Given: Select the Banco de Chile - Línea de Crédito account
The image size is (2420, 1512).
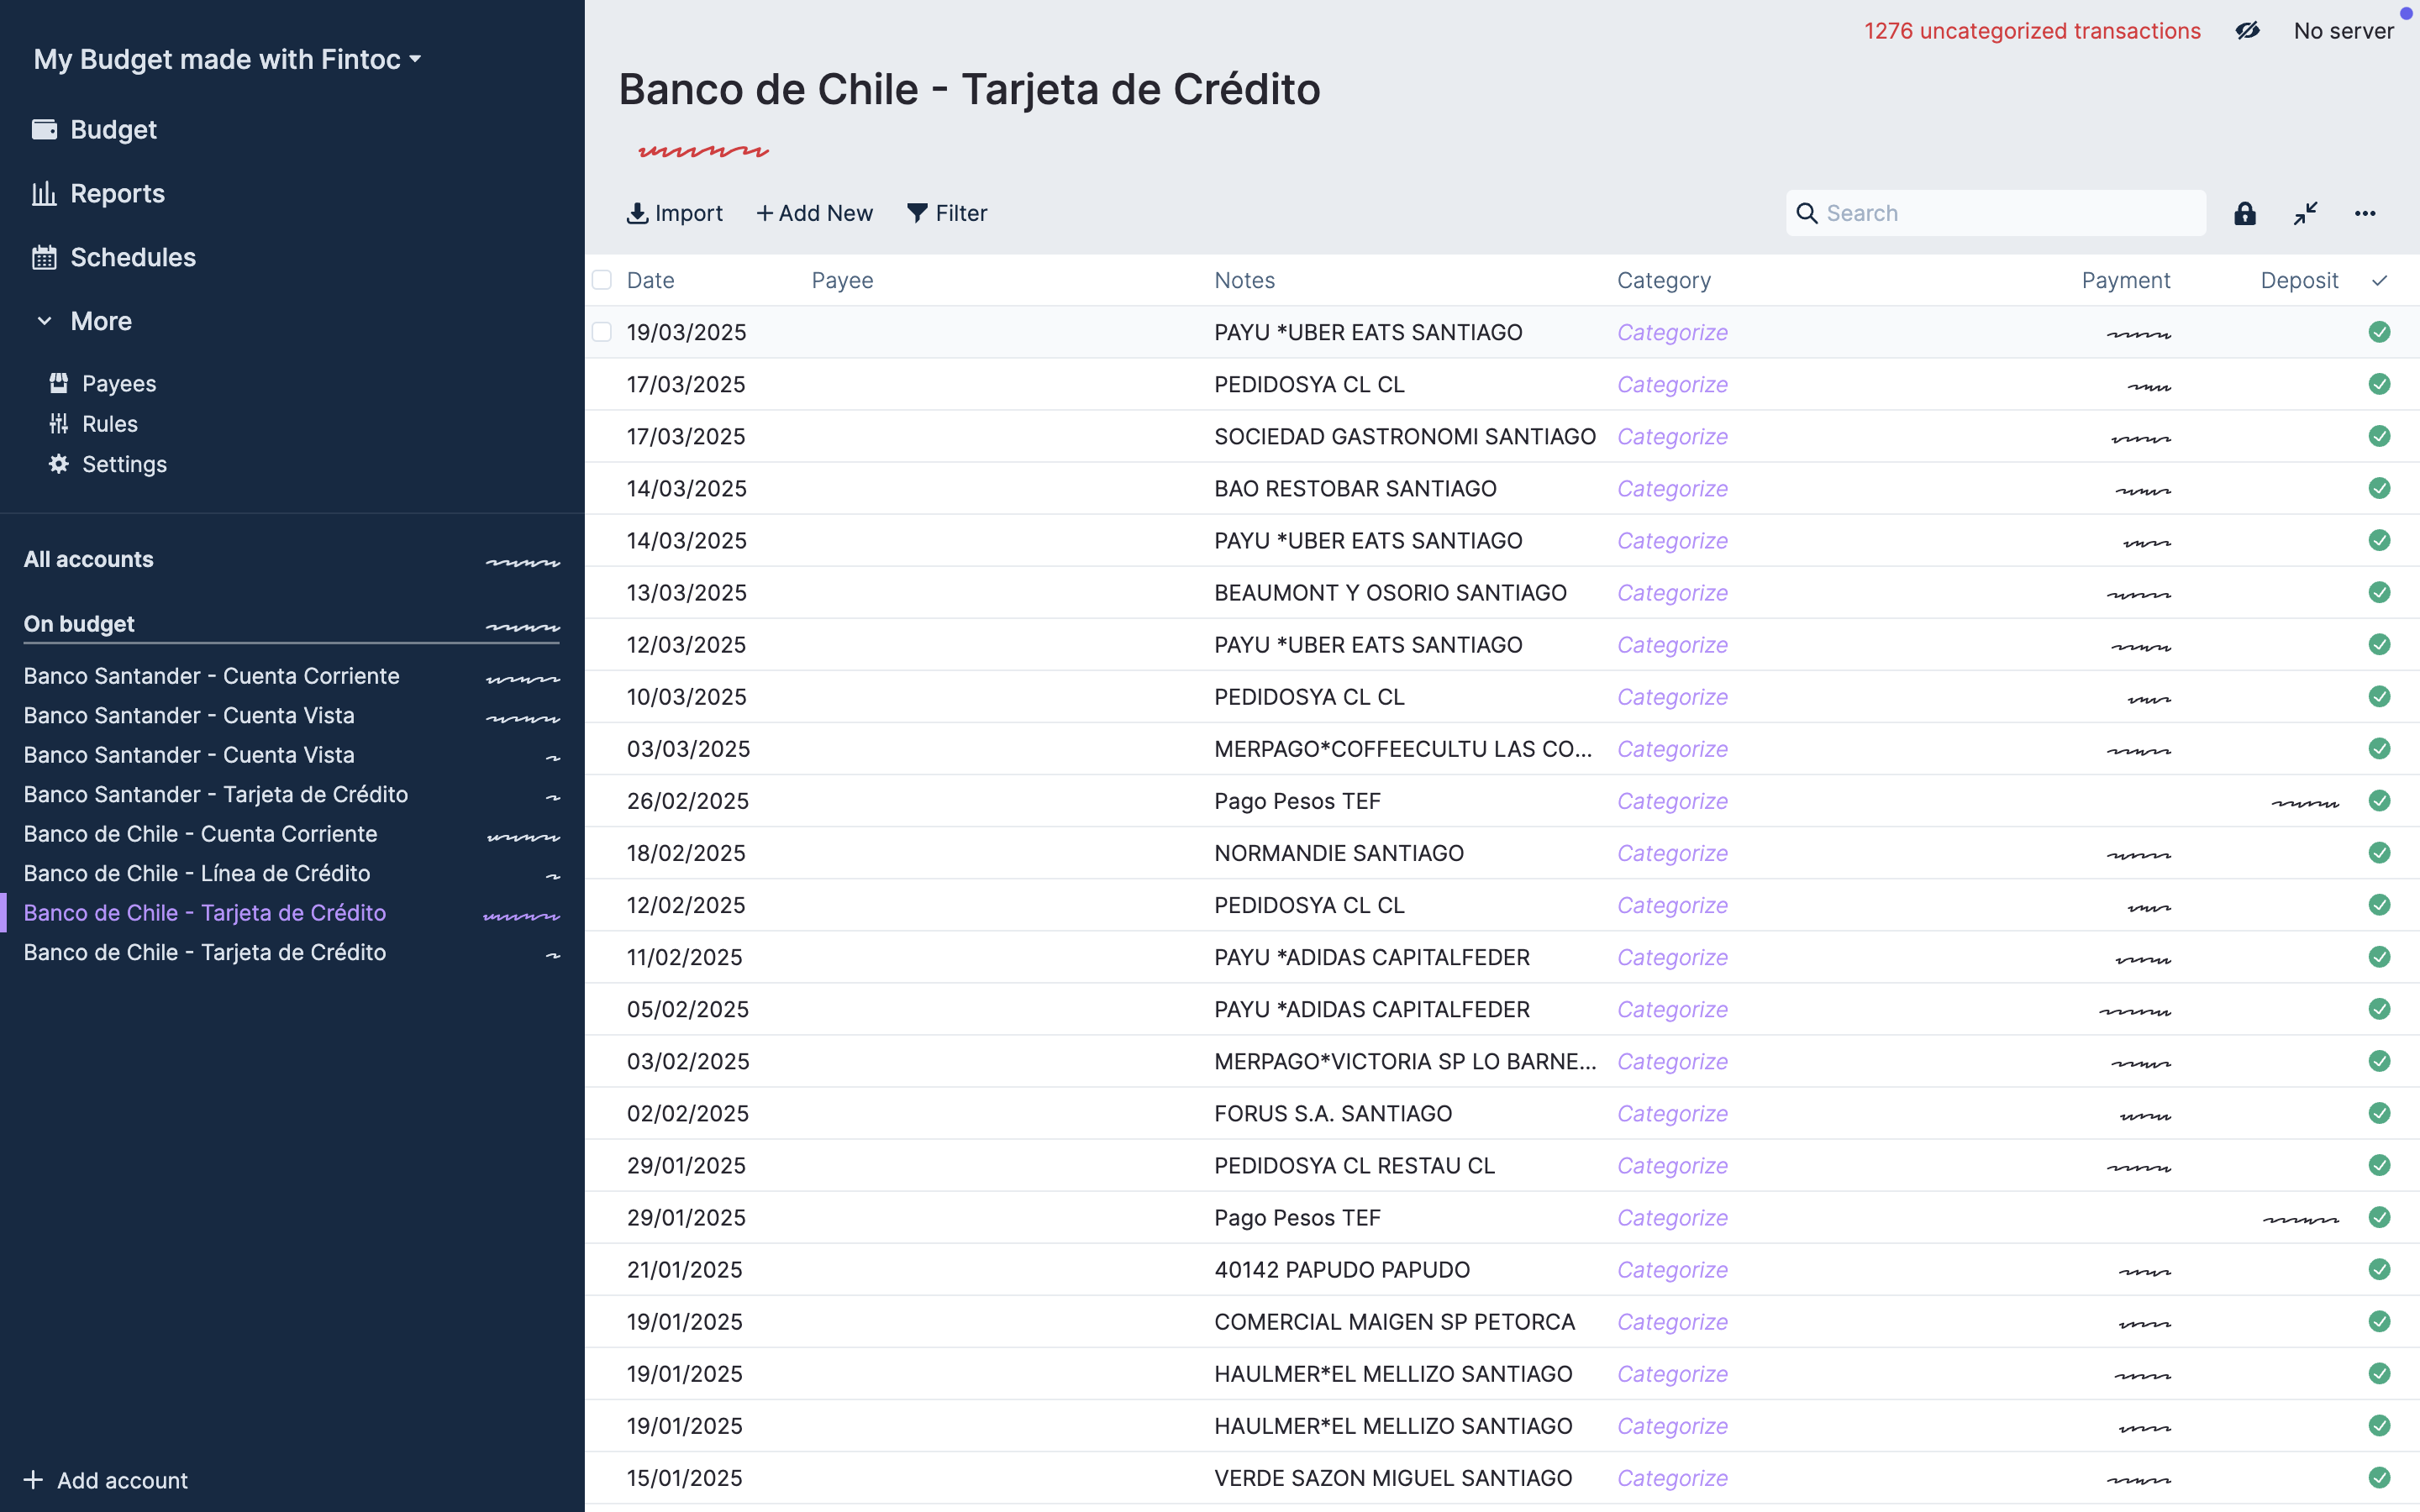Looking at the screenshot, I should point(197,873).
